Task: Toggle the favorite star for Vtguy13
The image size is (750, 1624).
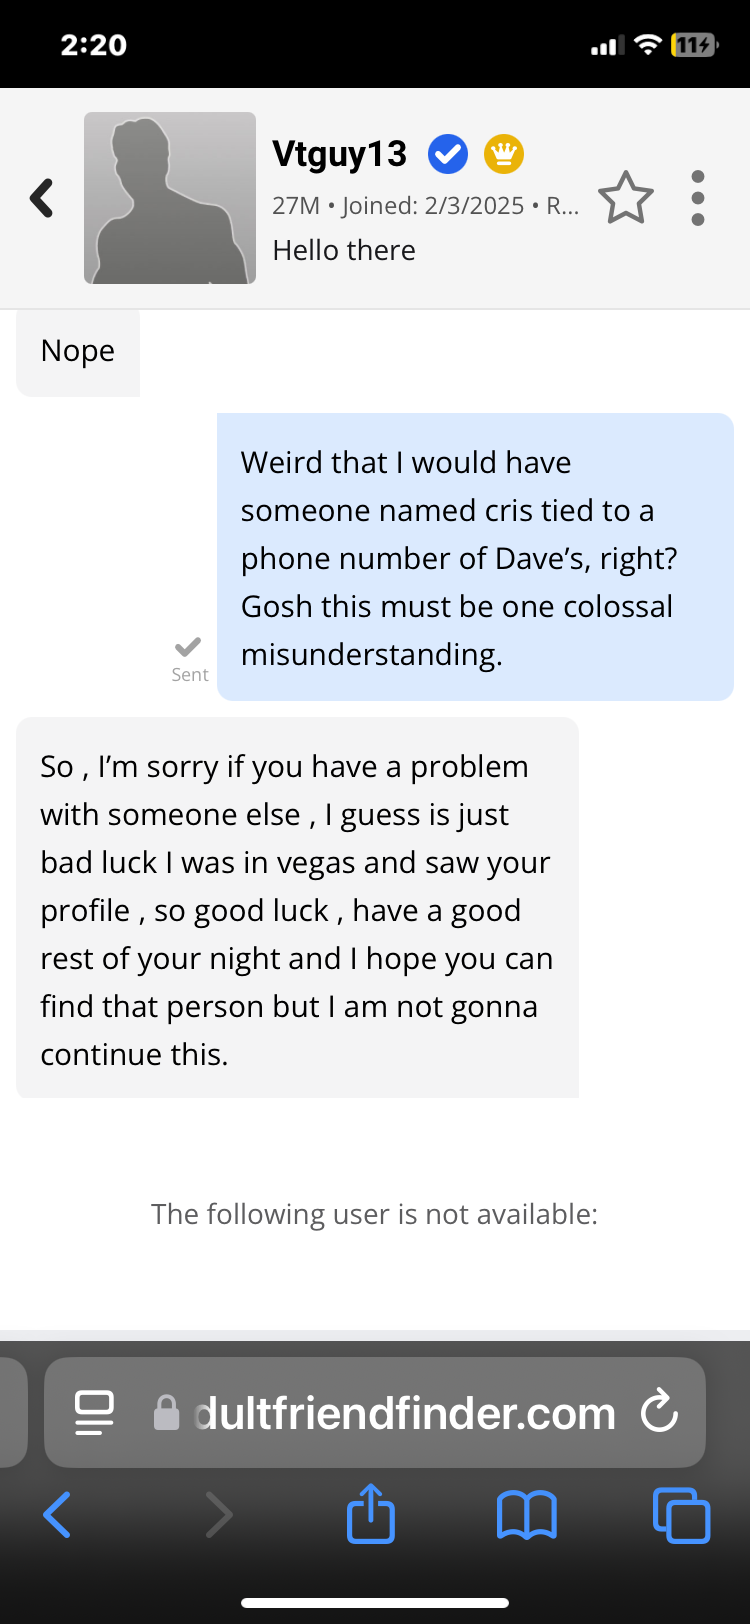Action: coord(626,198)
